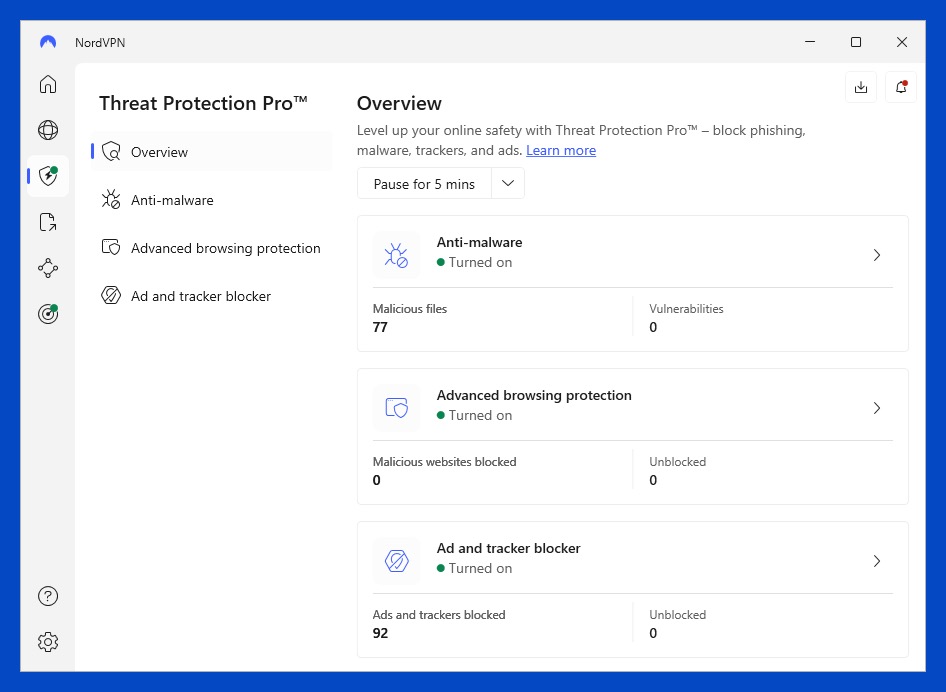Click the Advanced browsing protection card icon
The width and height of the screenshot is (946, 692).
[396, 408]
